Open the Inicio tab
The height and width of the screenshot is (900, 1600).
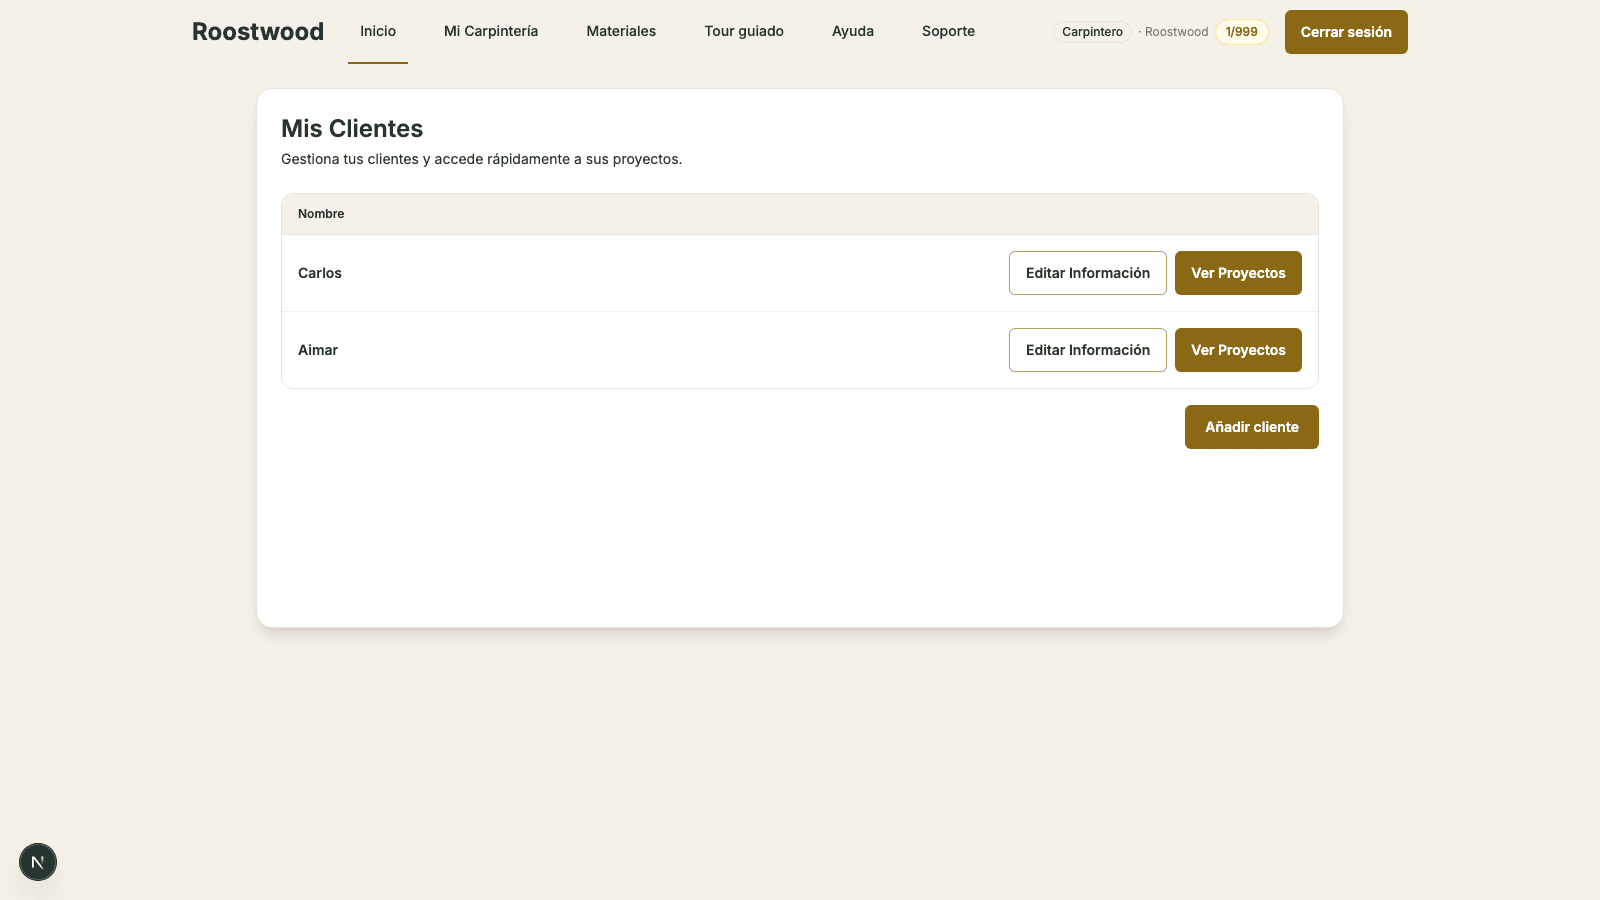point(378,31)
